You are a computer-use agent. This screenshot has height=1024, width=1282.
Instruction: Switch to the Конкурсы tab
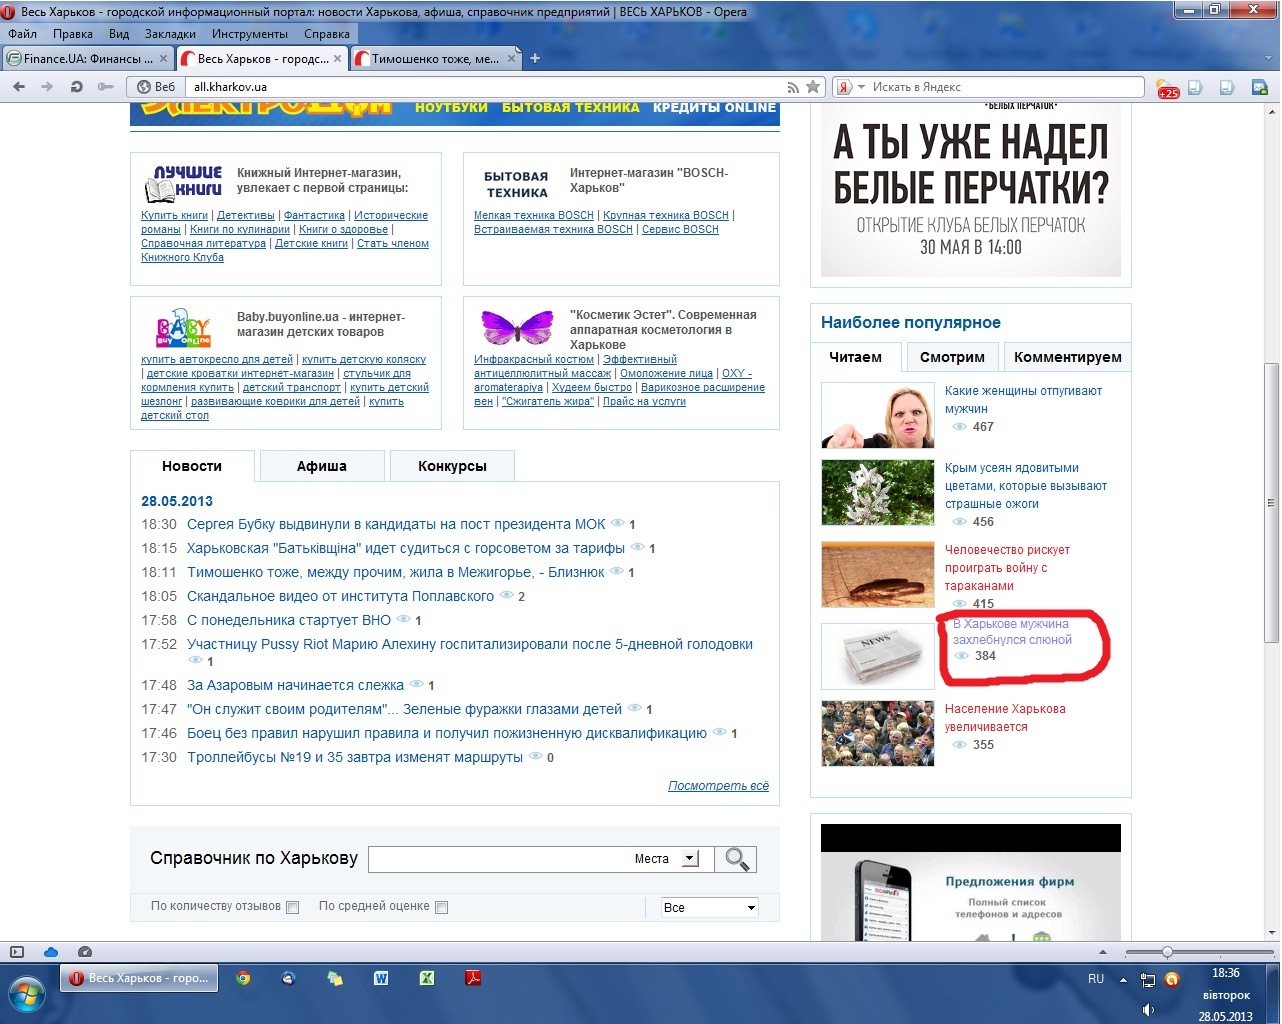[452, 466]
